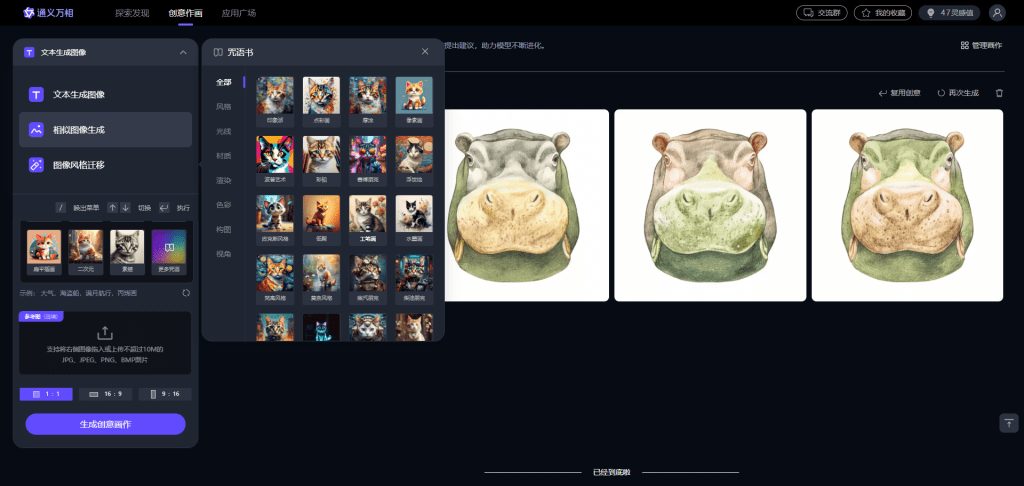Open the 风格 category in 咒语书
The image size is (1024, 486).
223,106
